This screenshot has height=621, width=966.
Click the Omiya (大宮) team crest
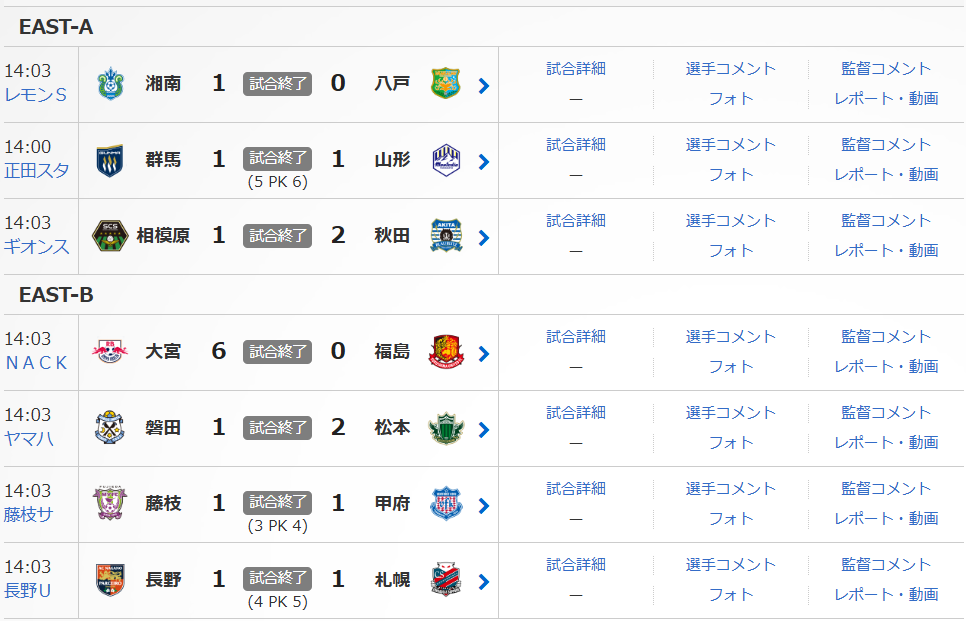[110, 352]
